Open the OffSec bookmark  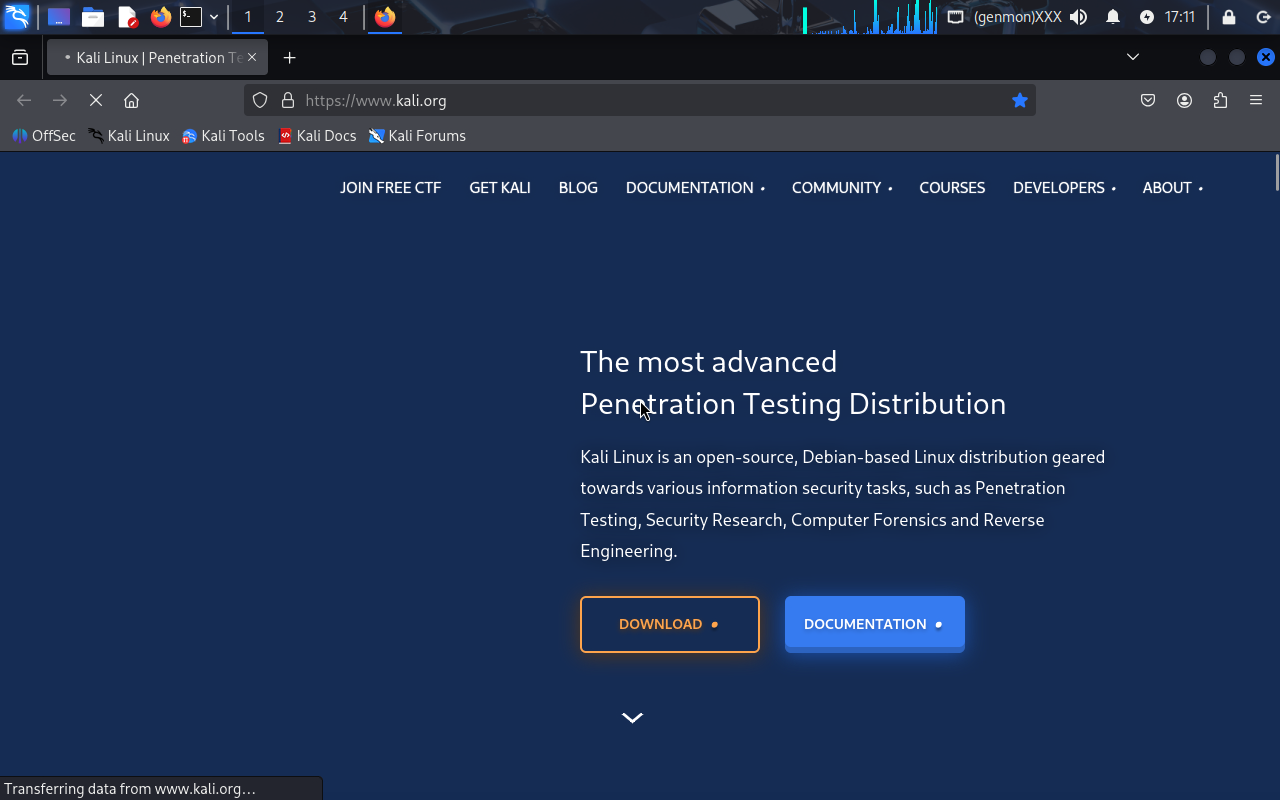[x=44, y=136]
